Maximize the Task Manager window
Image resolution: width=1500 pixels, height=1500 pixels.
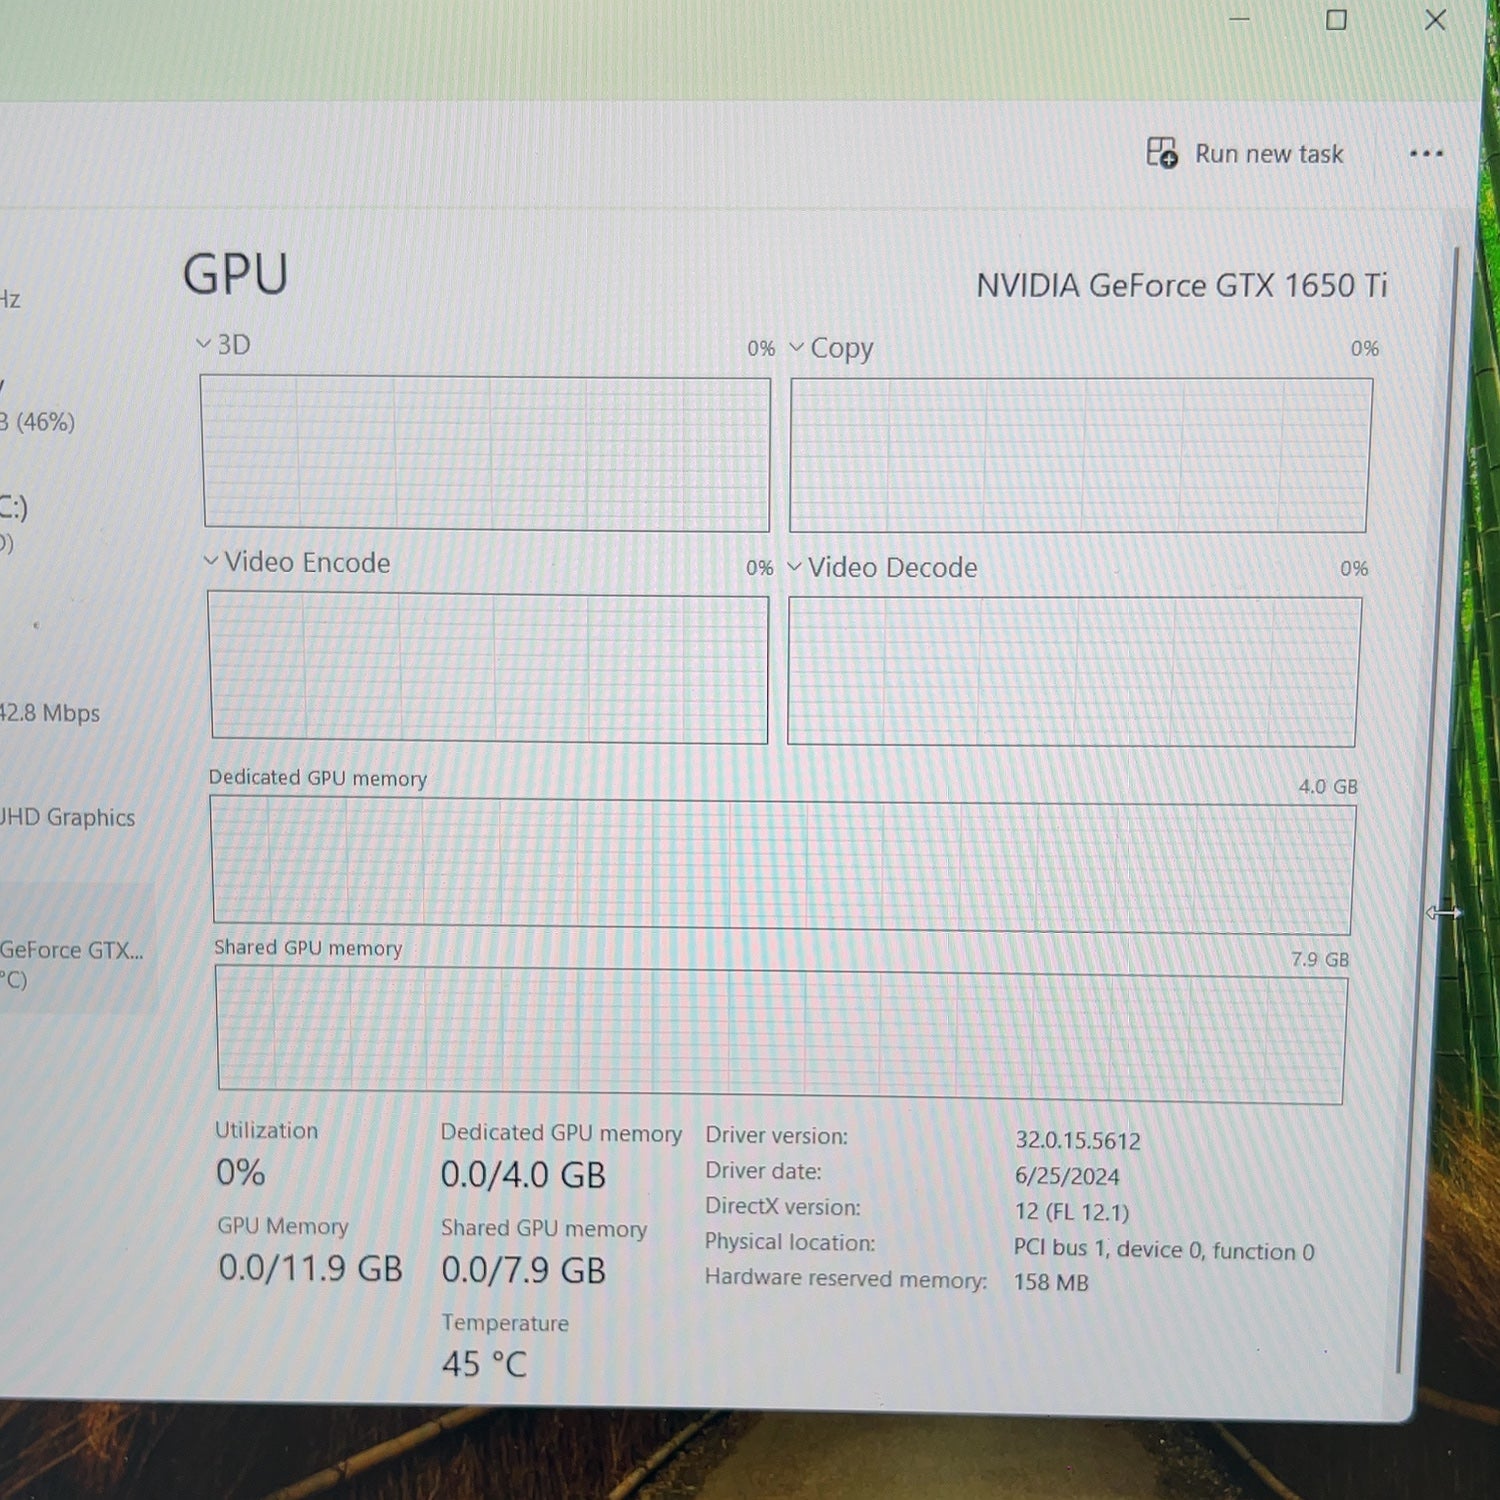(x=1336, y=20)
